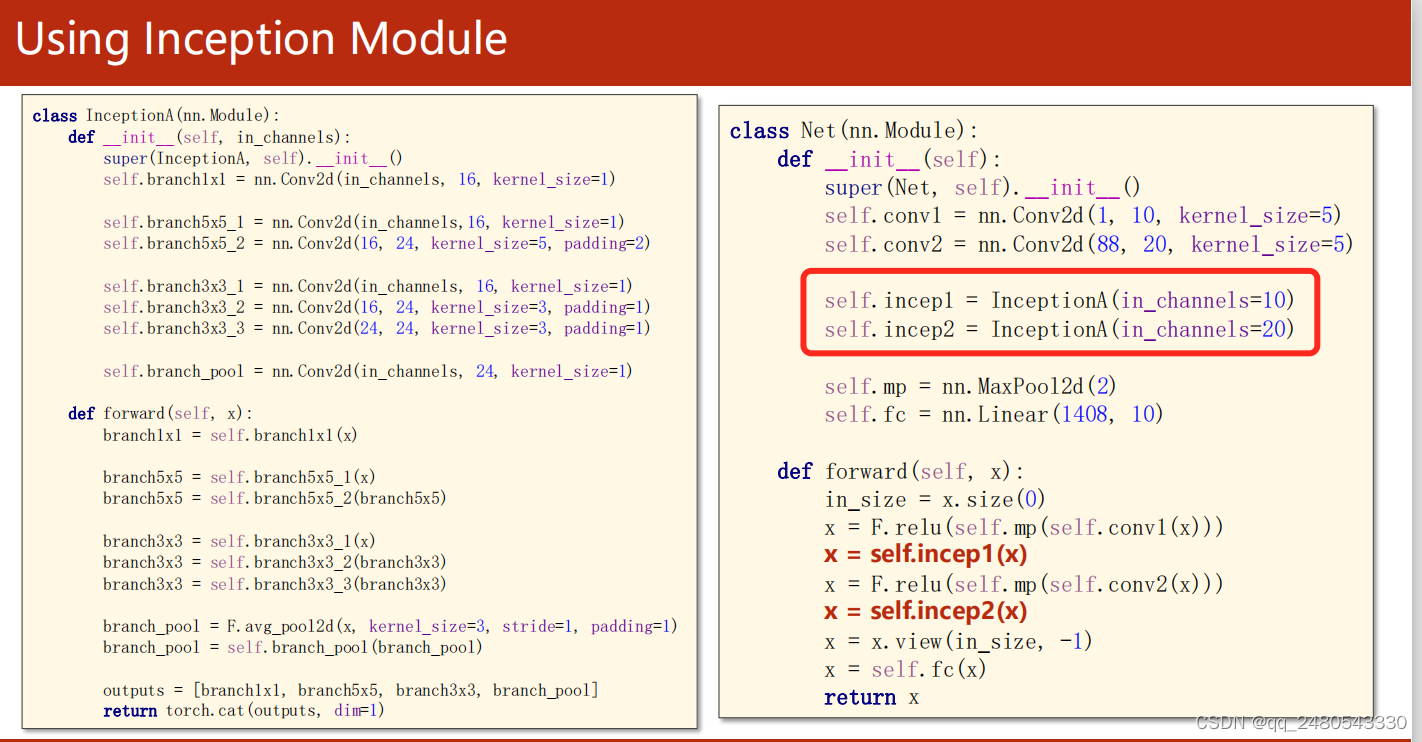1422x742 pixels.
Task: Click the 'branch1x1 = self.branch1x1(x)' line
Action: tap(230, 435)
